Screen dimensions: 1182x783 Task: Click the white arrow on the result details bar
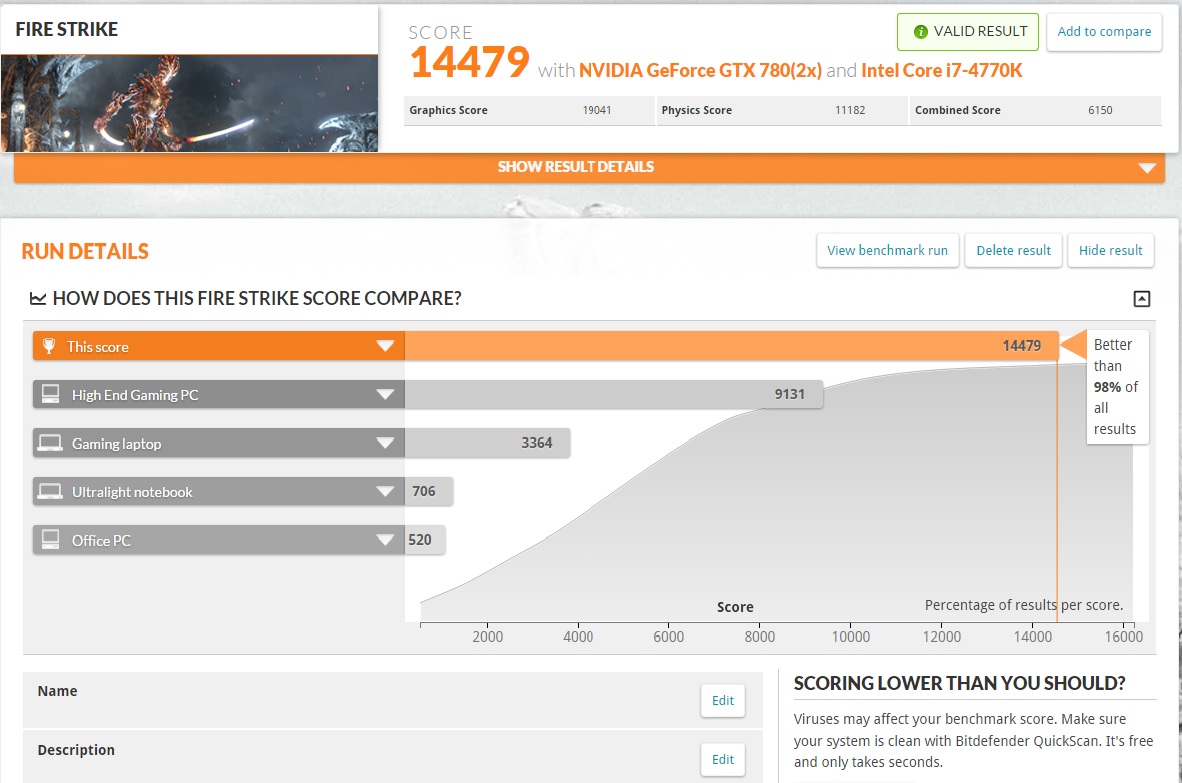coord(1147,167)
